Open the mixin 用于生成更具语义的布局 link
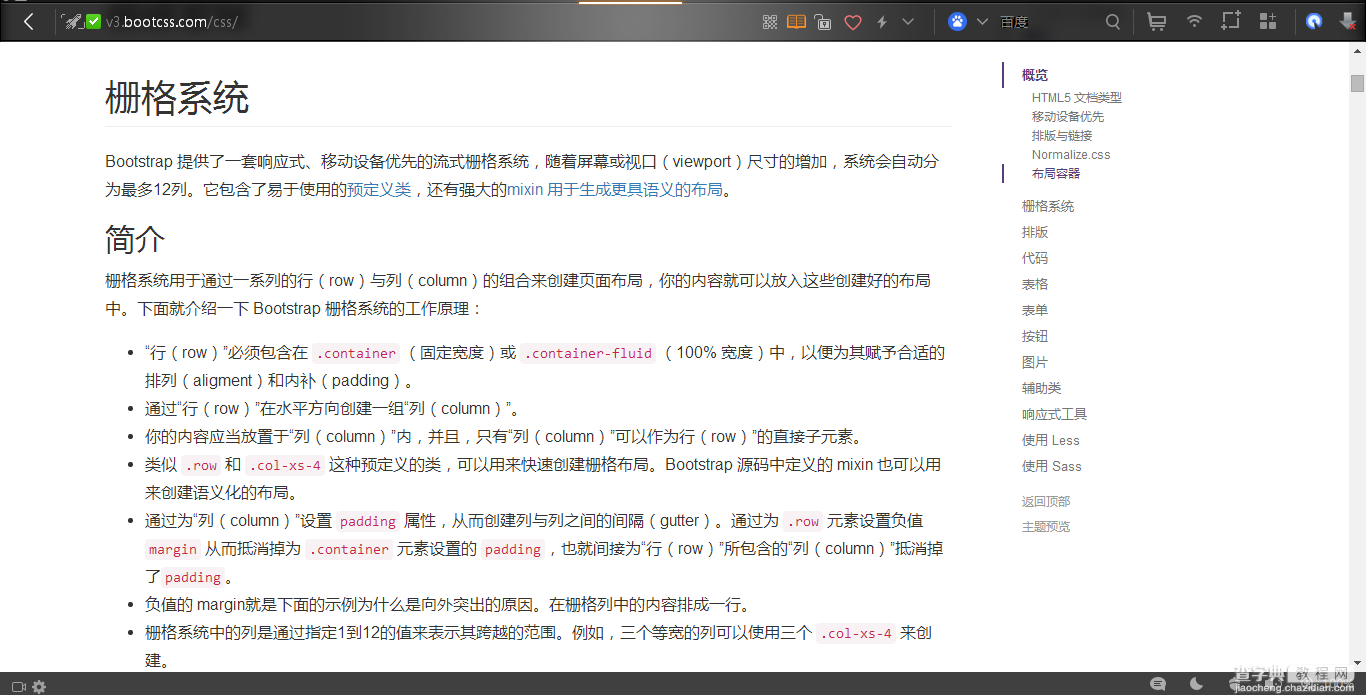 click(614, 189)
